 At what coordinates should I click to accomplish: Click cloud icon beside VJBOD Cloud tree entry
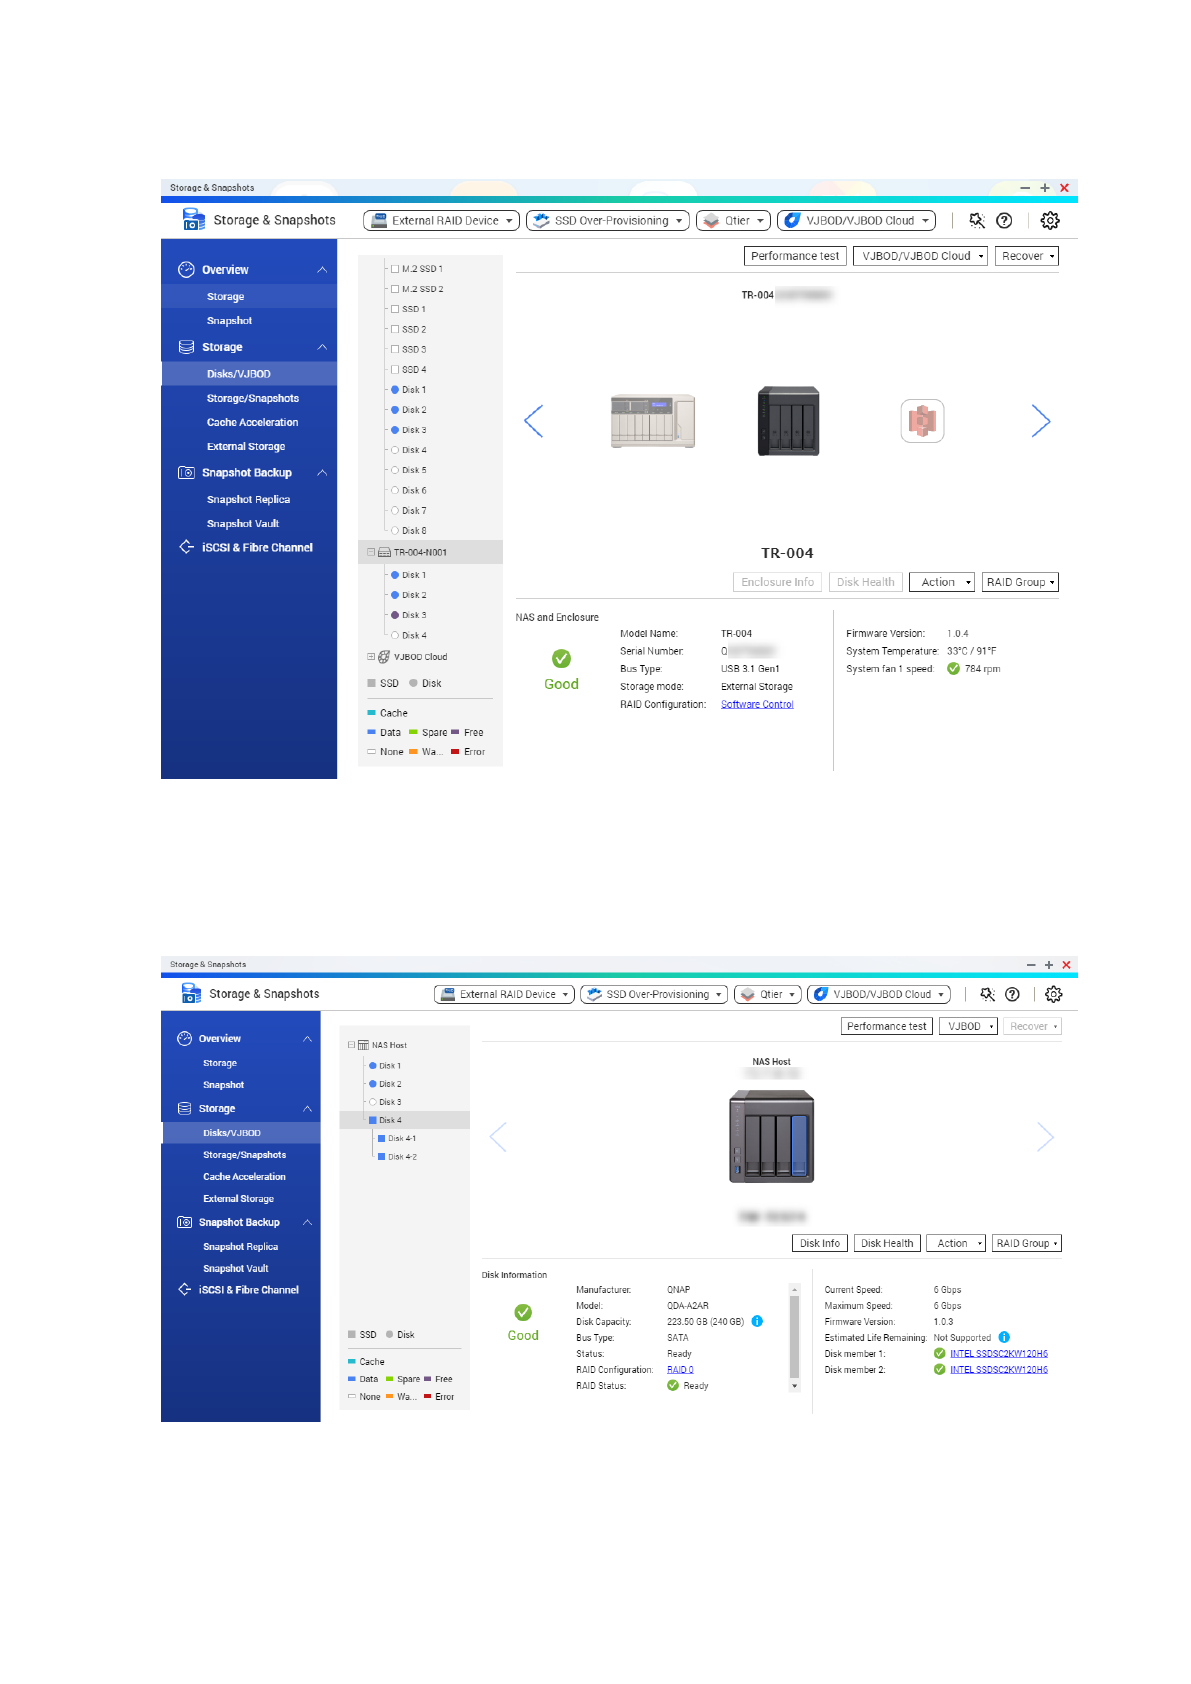(x=384, y=657)
